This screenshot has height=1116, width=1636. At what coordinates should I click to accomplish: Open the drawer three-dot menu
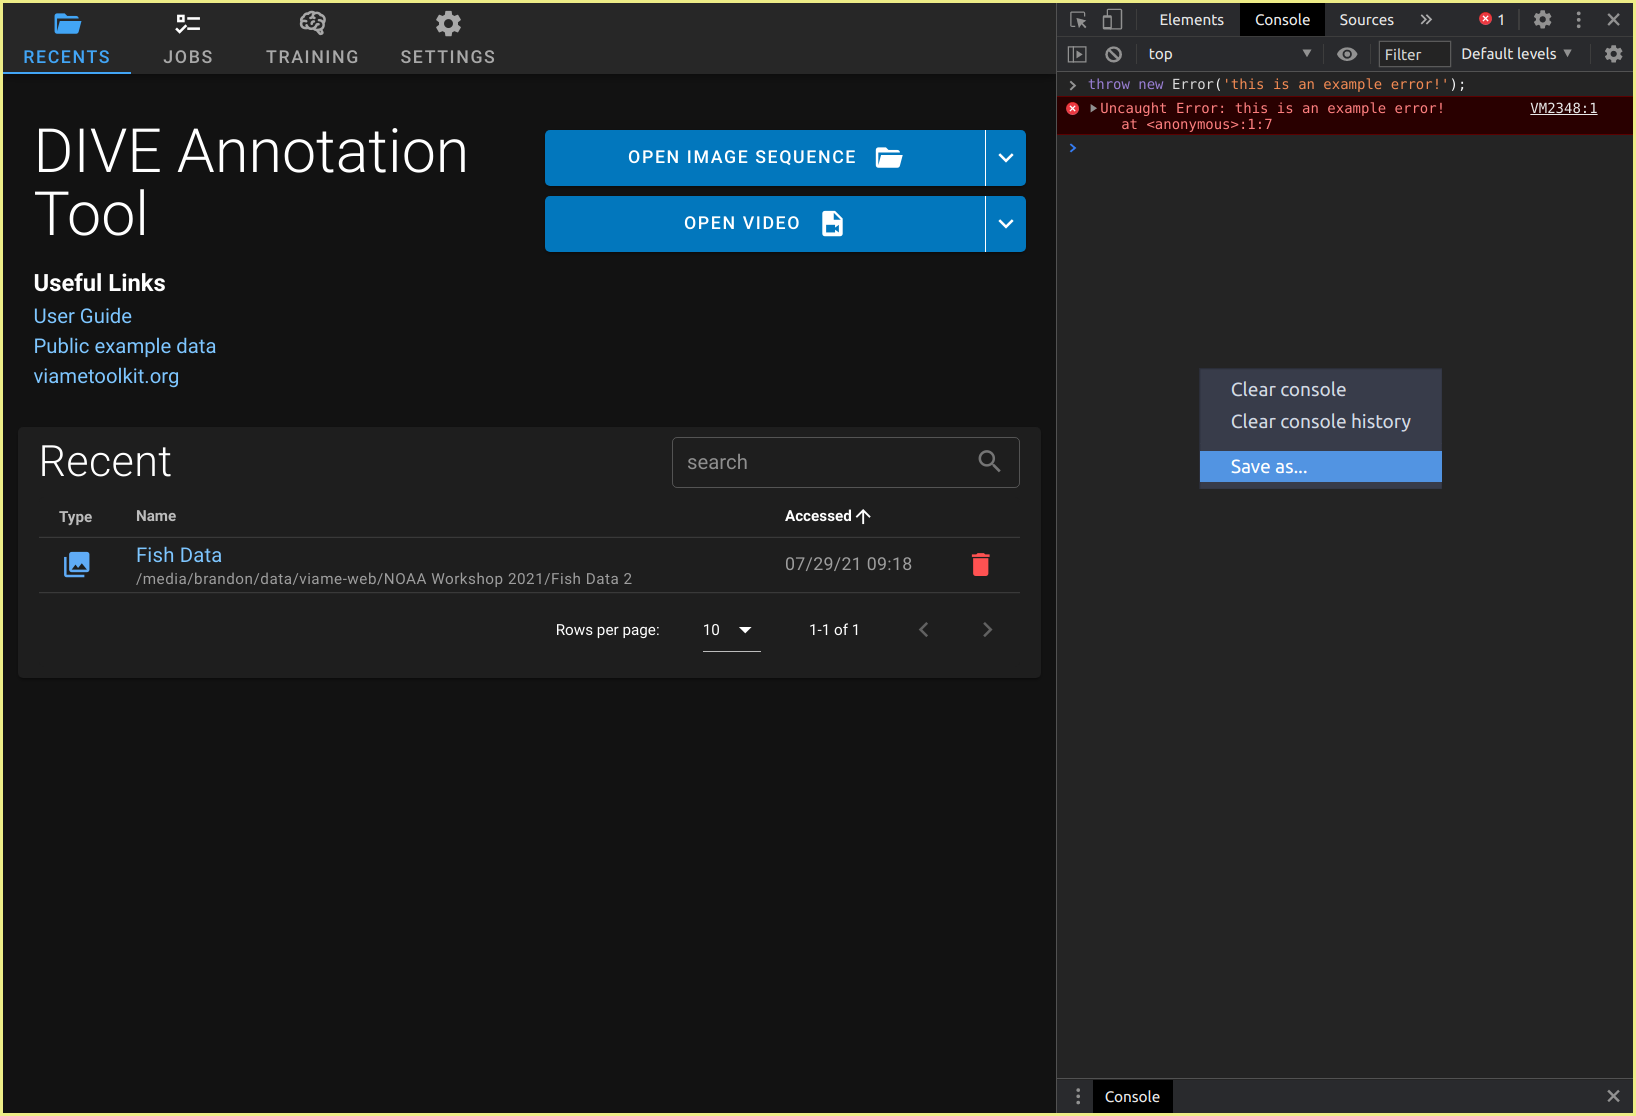[1078, 1097]
